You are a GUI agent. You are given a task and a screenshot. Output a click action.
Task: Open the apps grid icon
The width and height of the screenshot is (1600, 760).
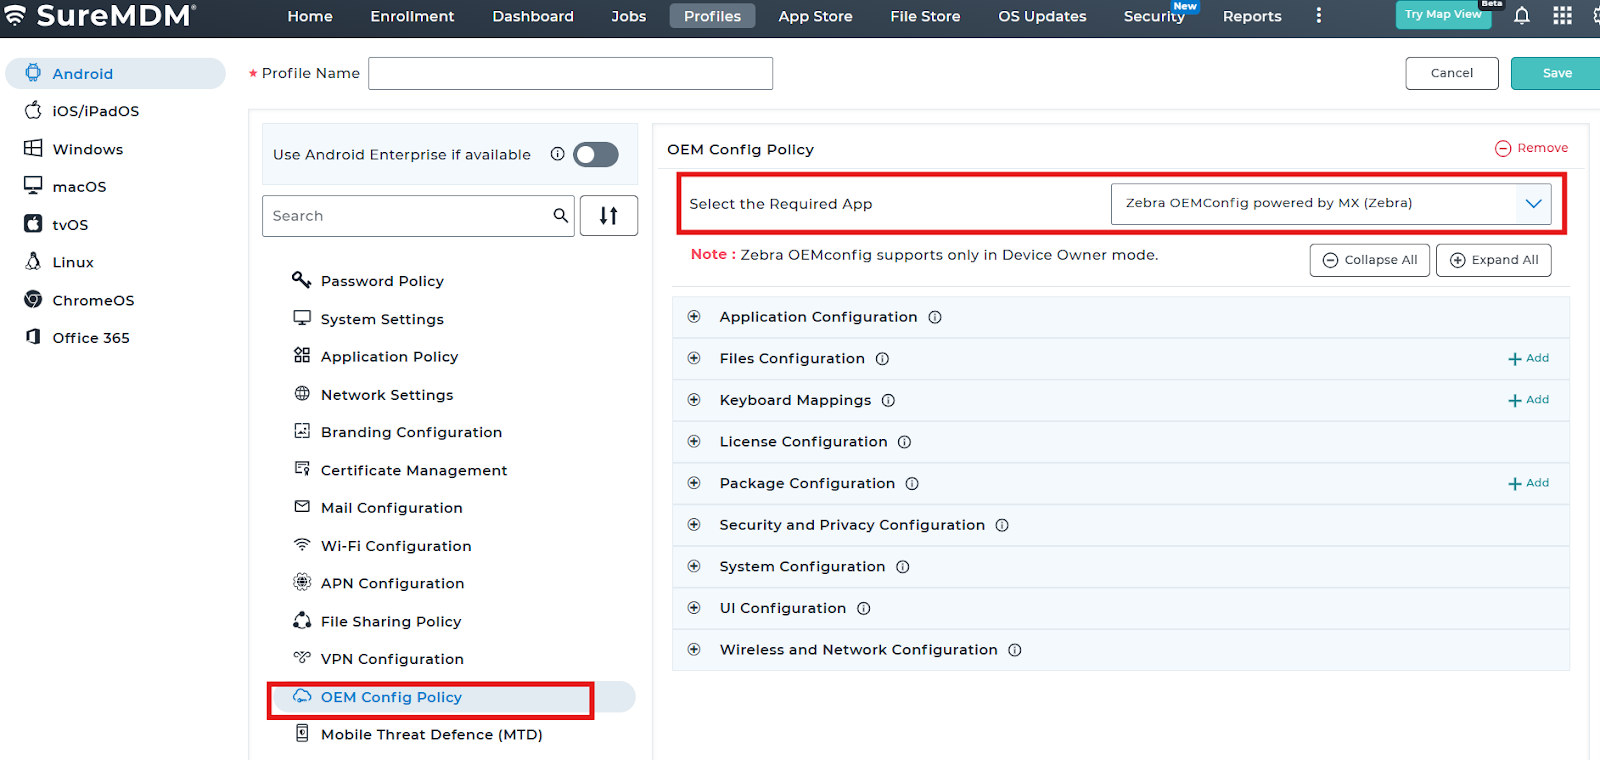tap(1562, 16)
